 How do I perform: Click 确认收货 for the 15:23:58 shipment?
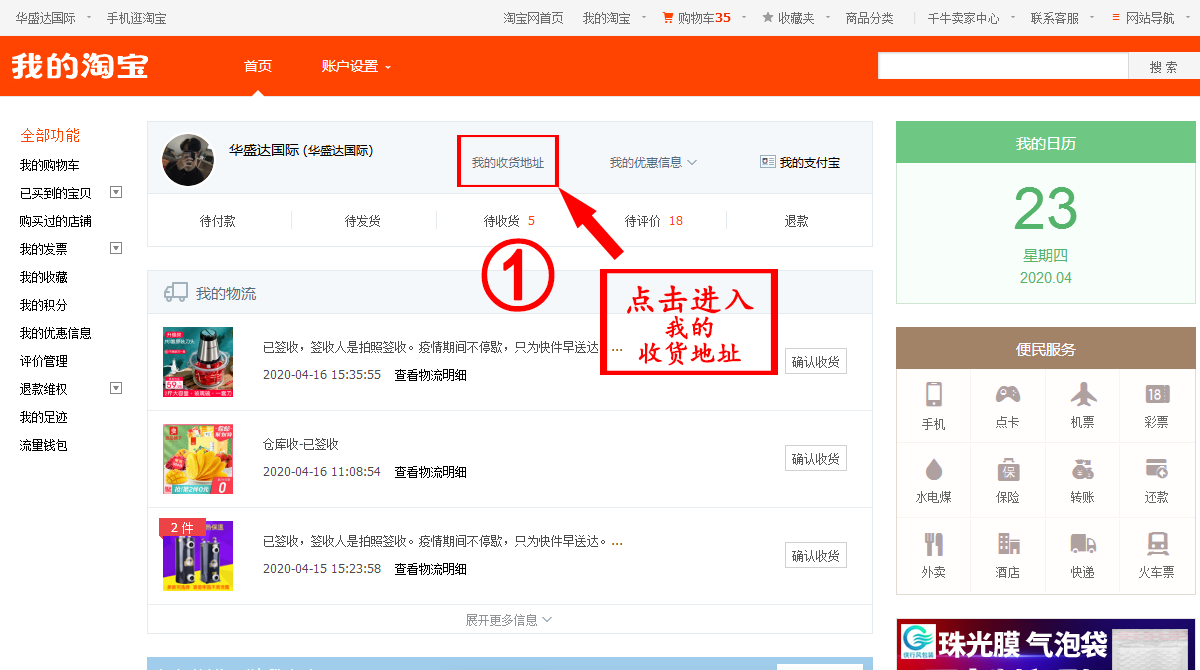click(x=816, y=555)
